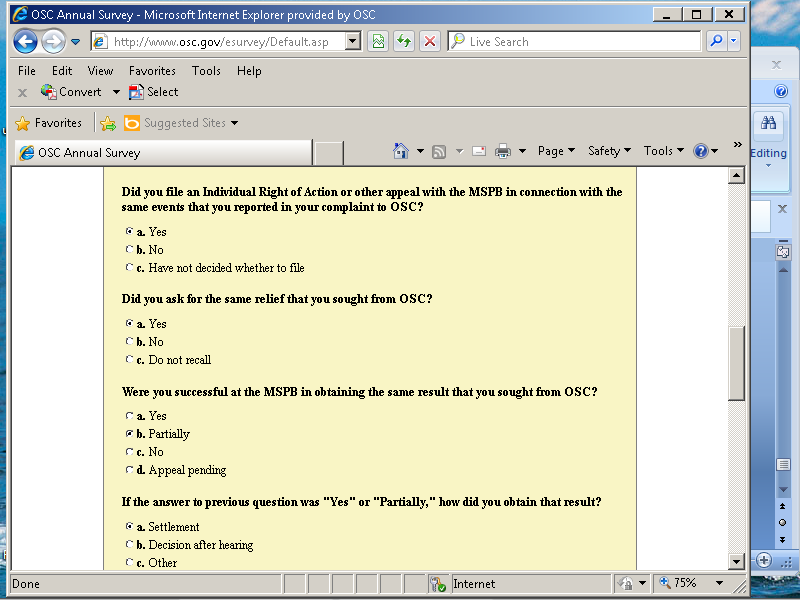Select the Partially radio button
800x600 pixels.
pos(130,433)
